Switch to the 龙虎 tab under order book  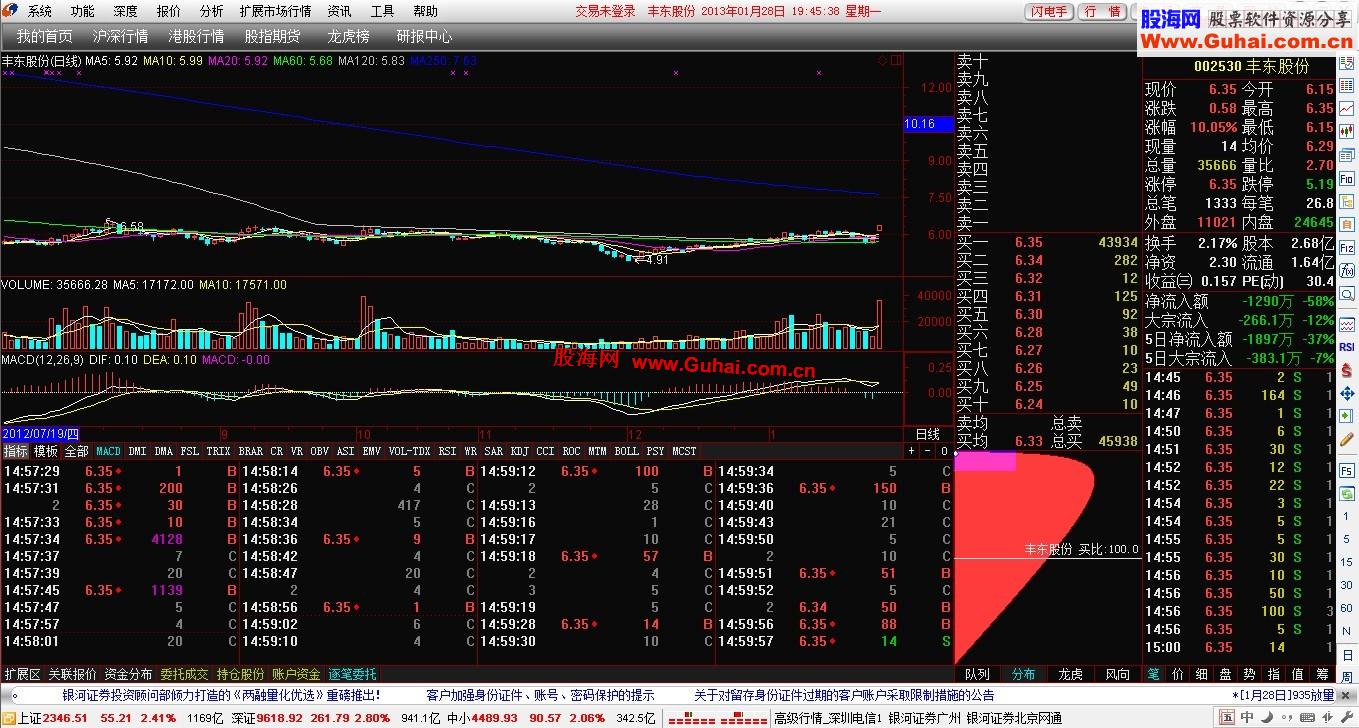1070,674
